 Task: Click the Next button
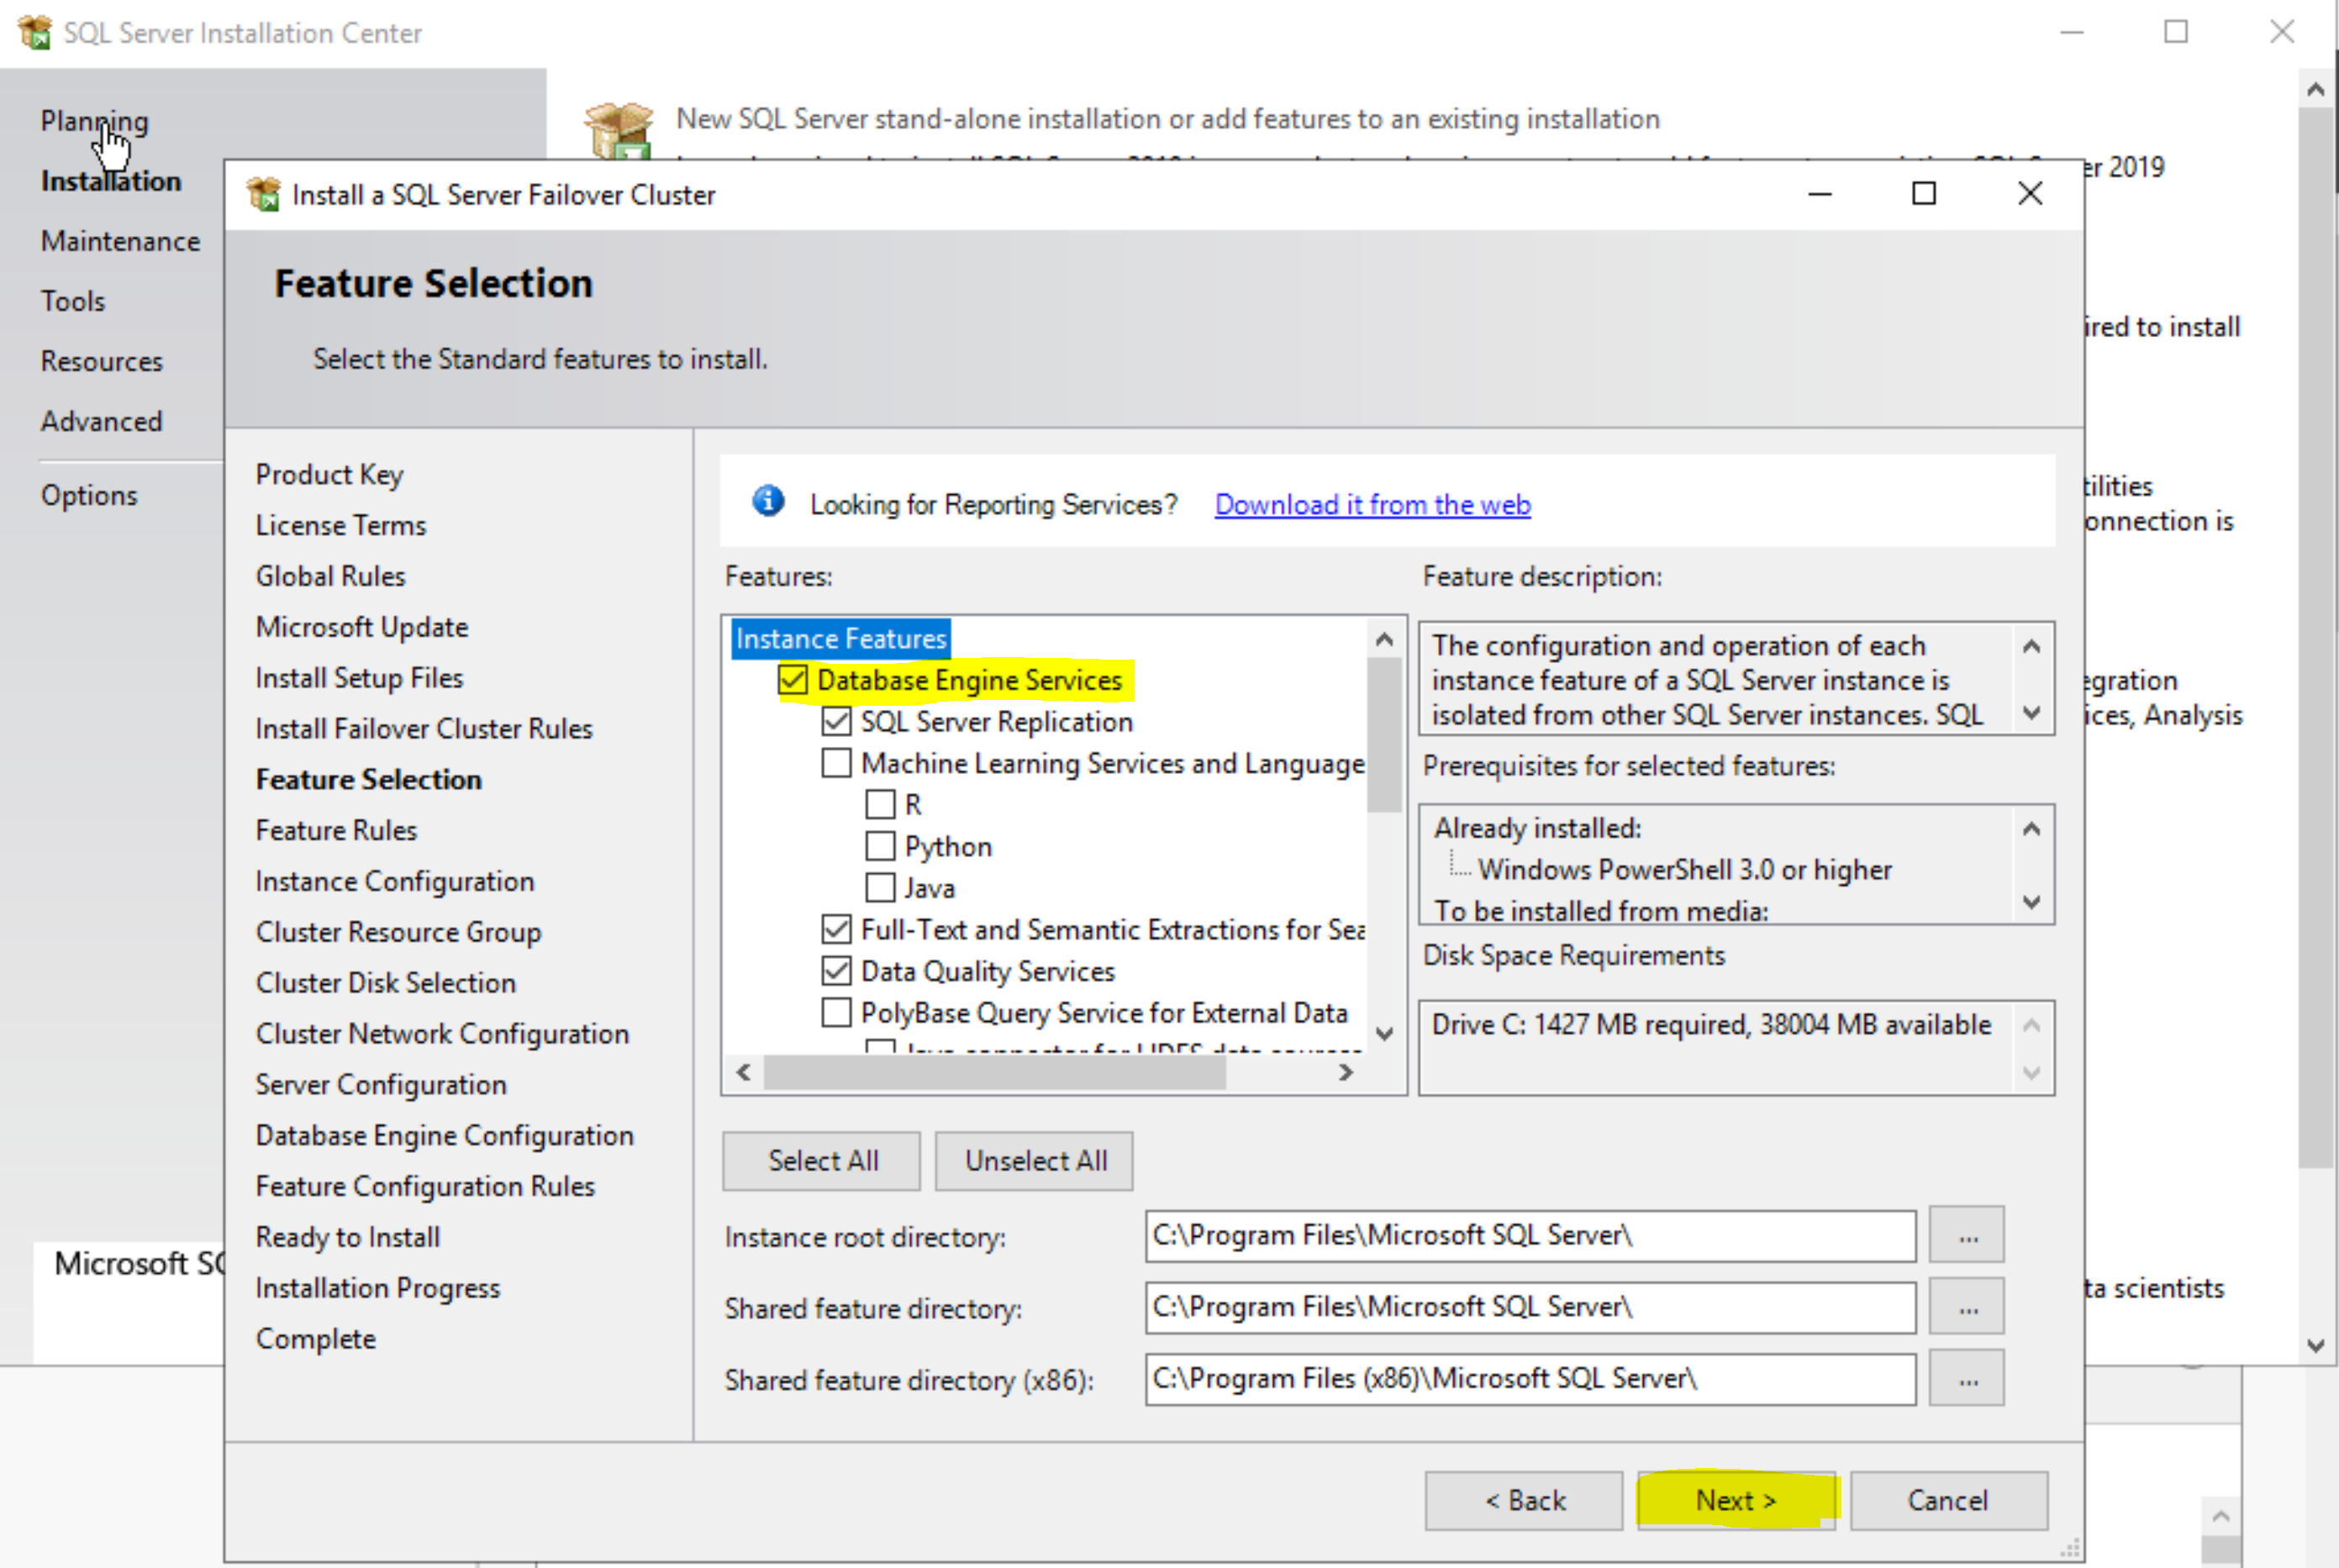point(1736,1500)
